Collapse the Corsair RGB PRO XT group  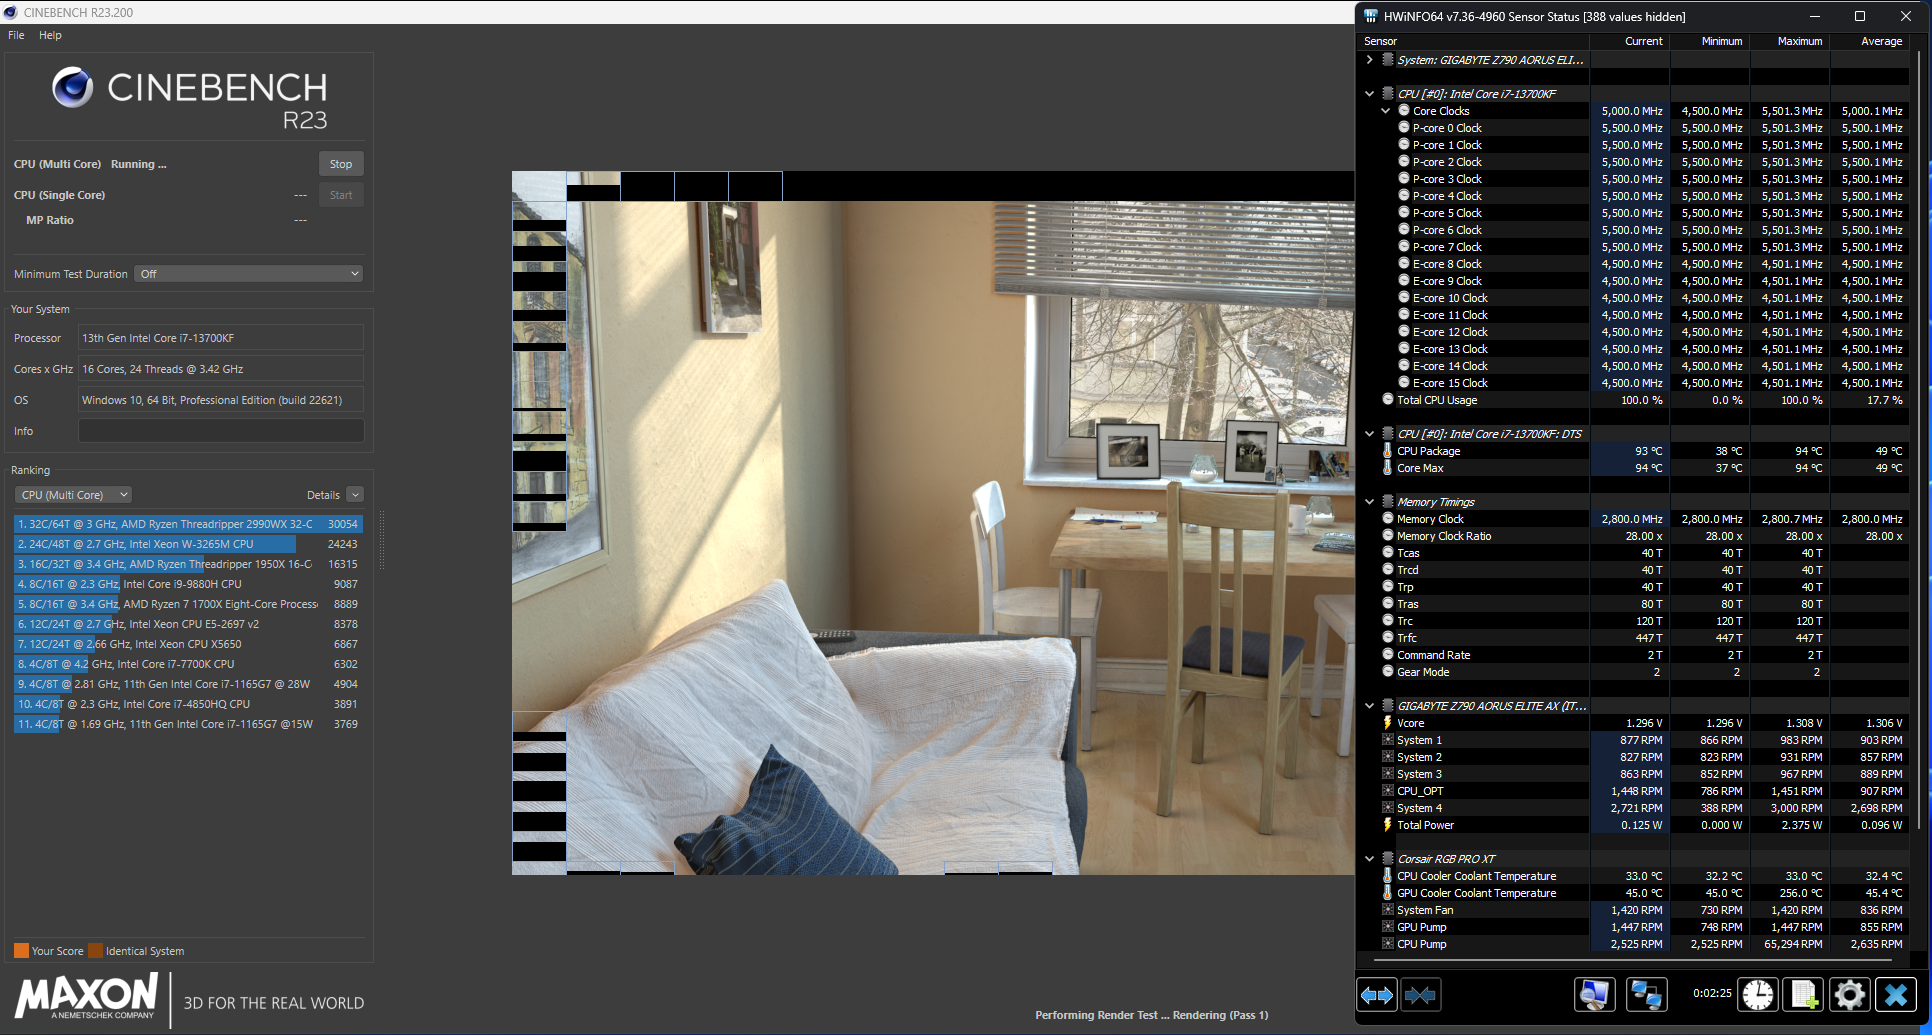click(x=1370, y=859)
